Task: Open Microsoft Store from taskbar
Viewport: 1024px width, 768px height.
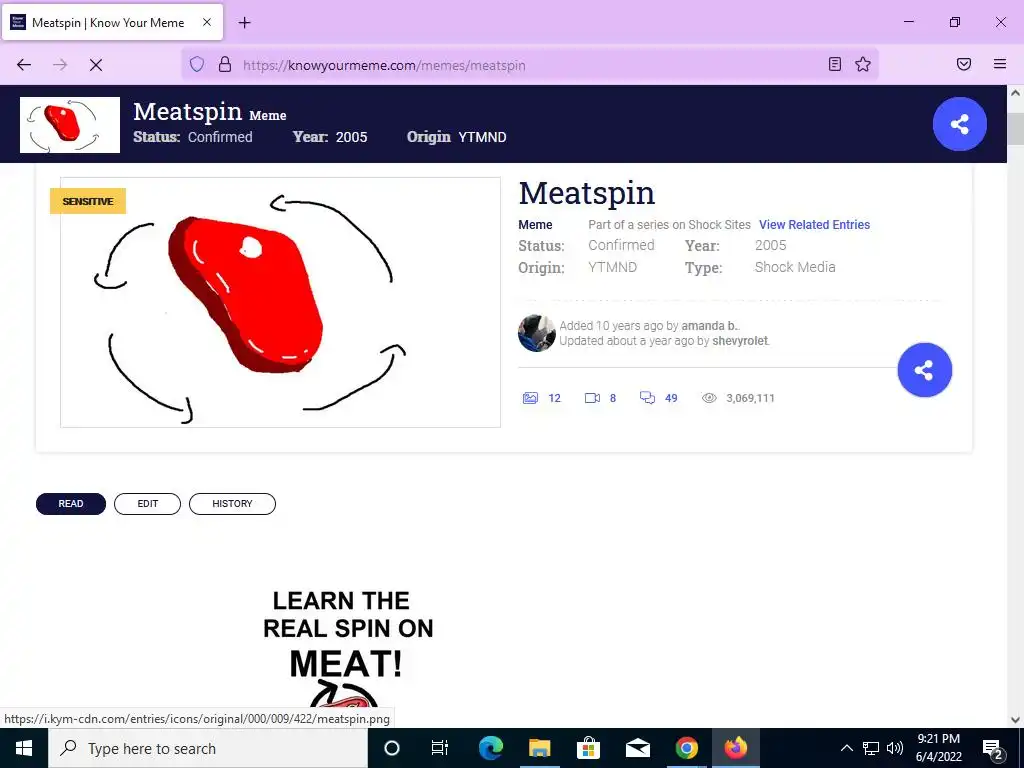Action: (x=588, y=748)
